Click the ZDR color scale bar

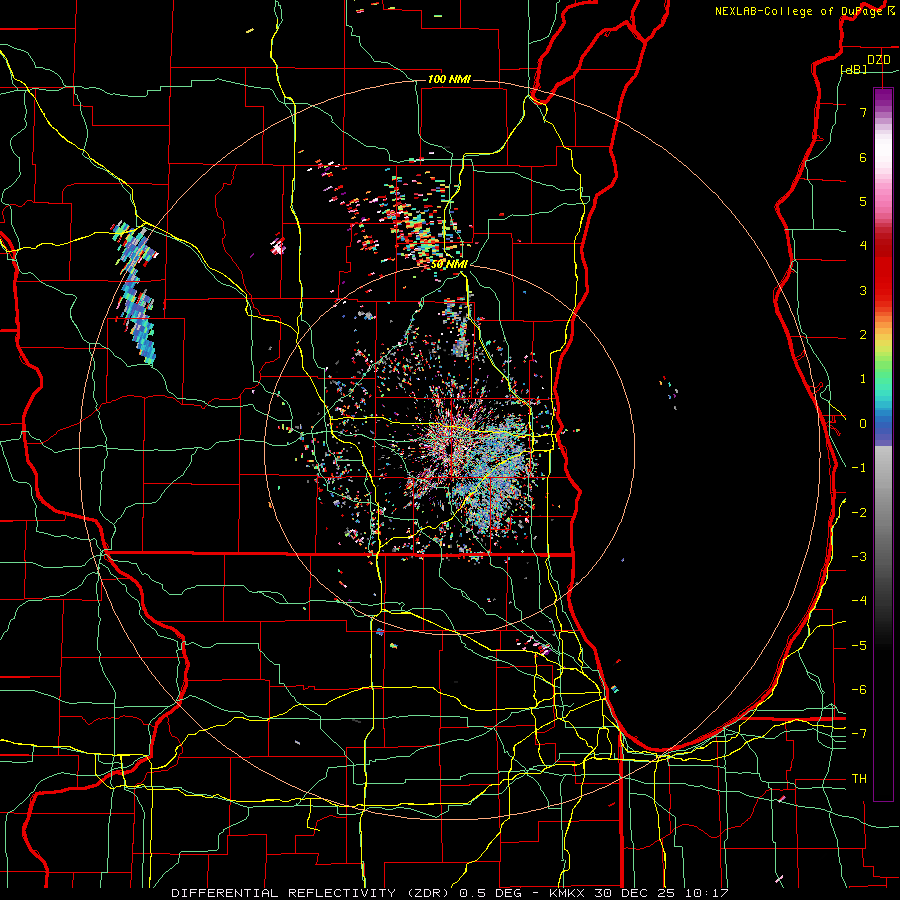883,444
